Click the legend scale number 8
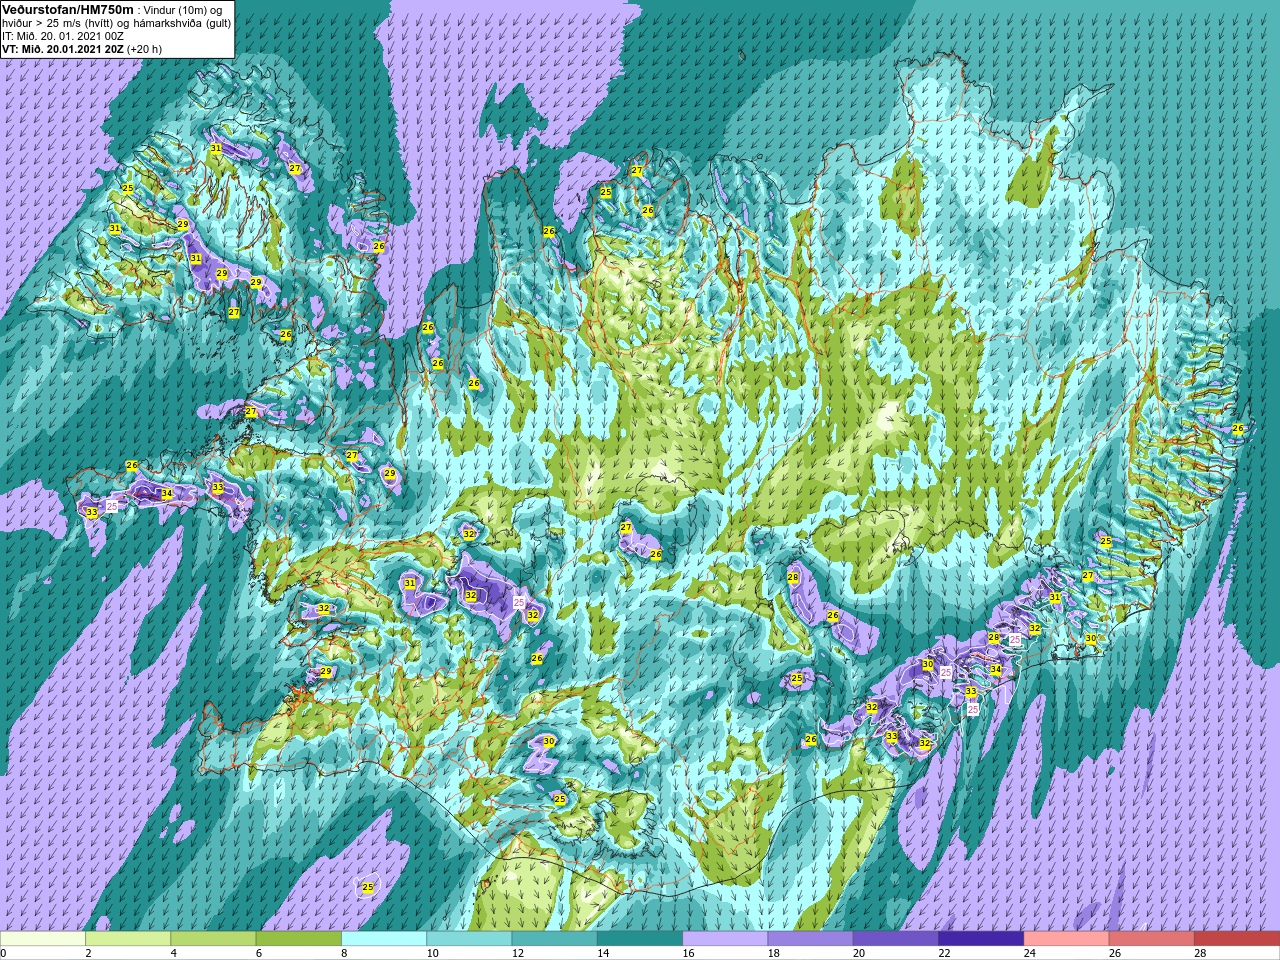Viewport: 1280px width, 960px height. coord(345,953)
